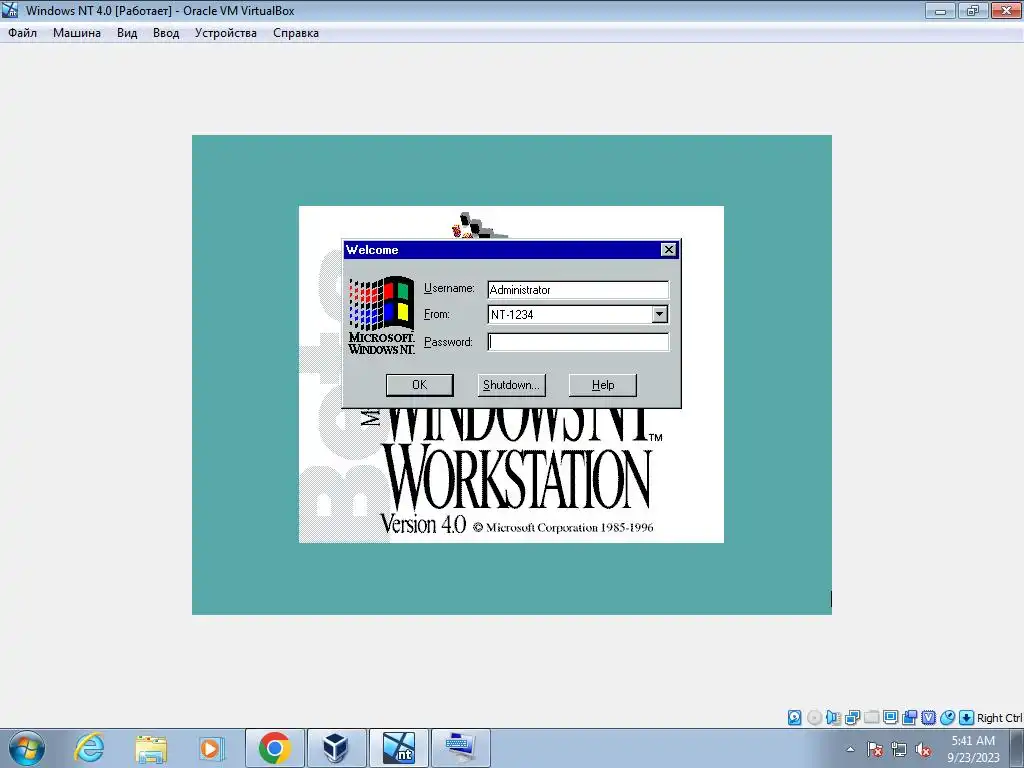Click the VirtualBox window title bar icon
This screenshot has height=768, width=1024.
coord(10,10)
